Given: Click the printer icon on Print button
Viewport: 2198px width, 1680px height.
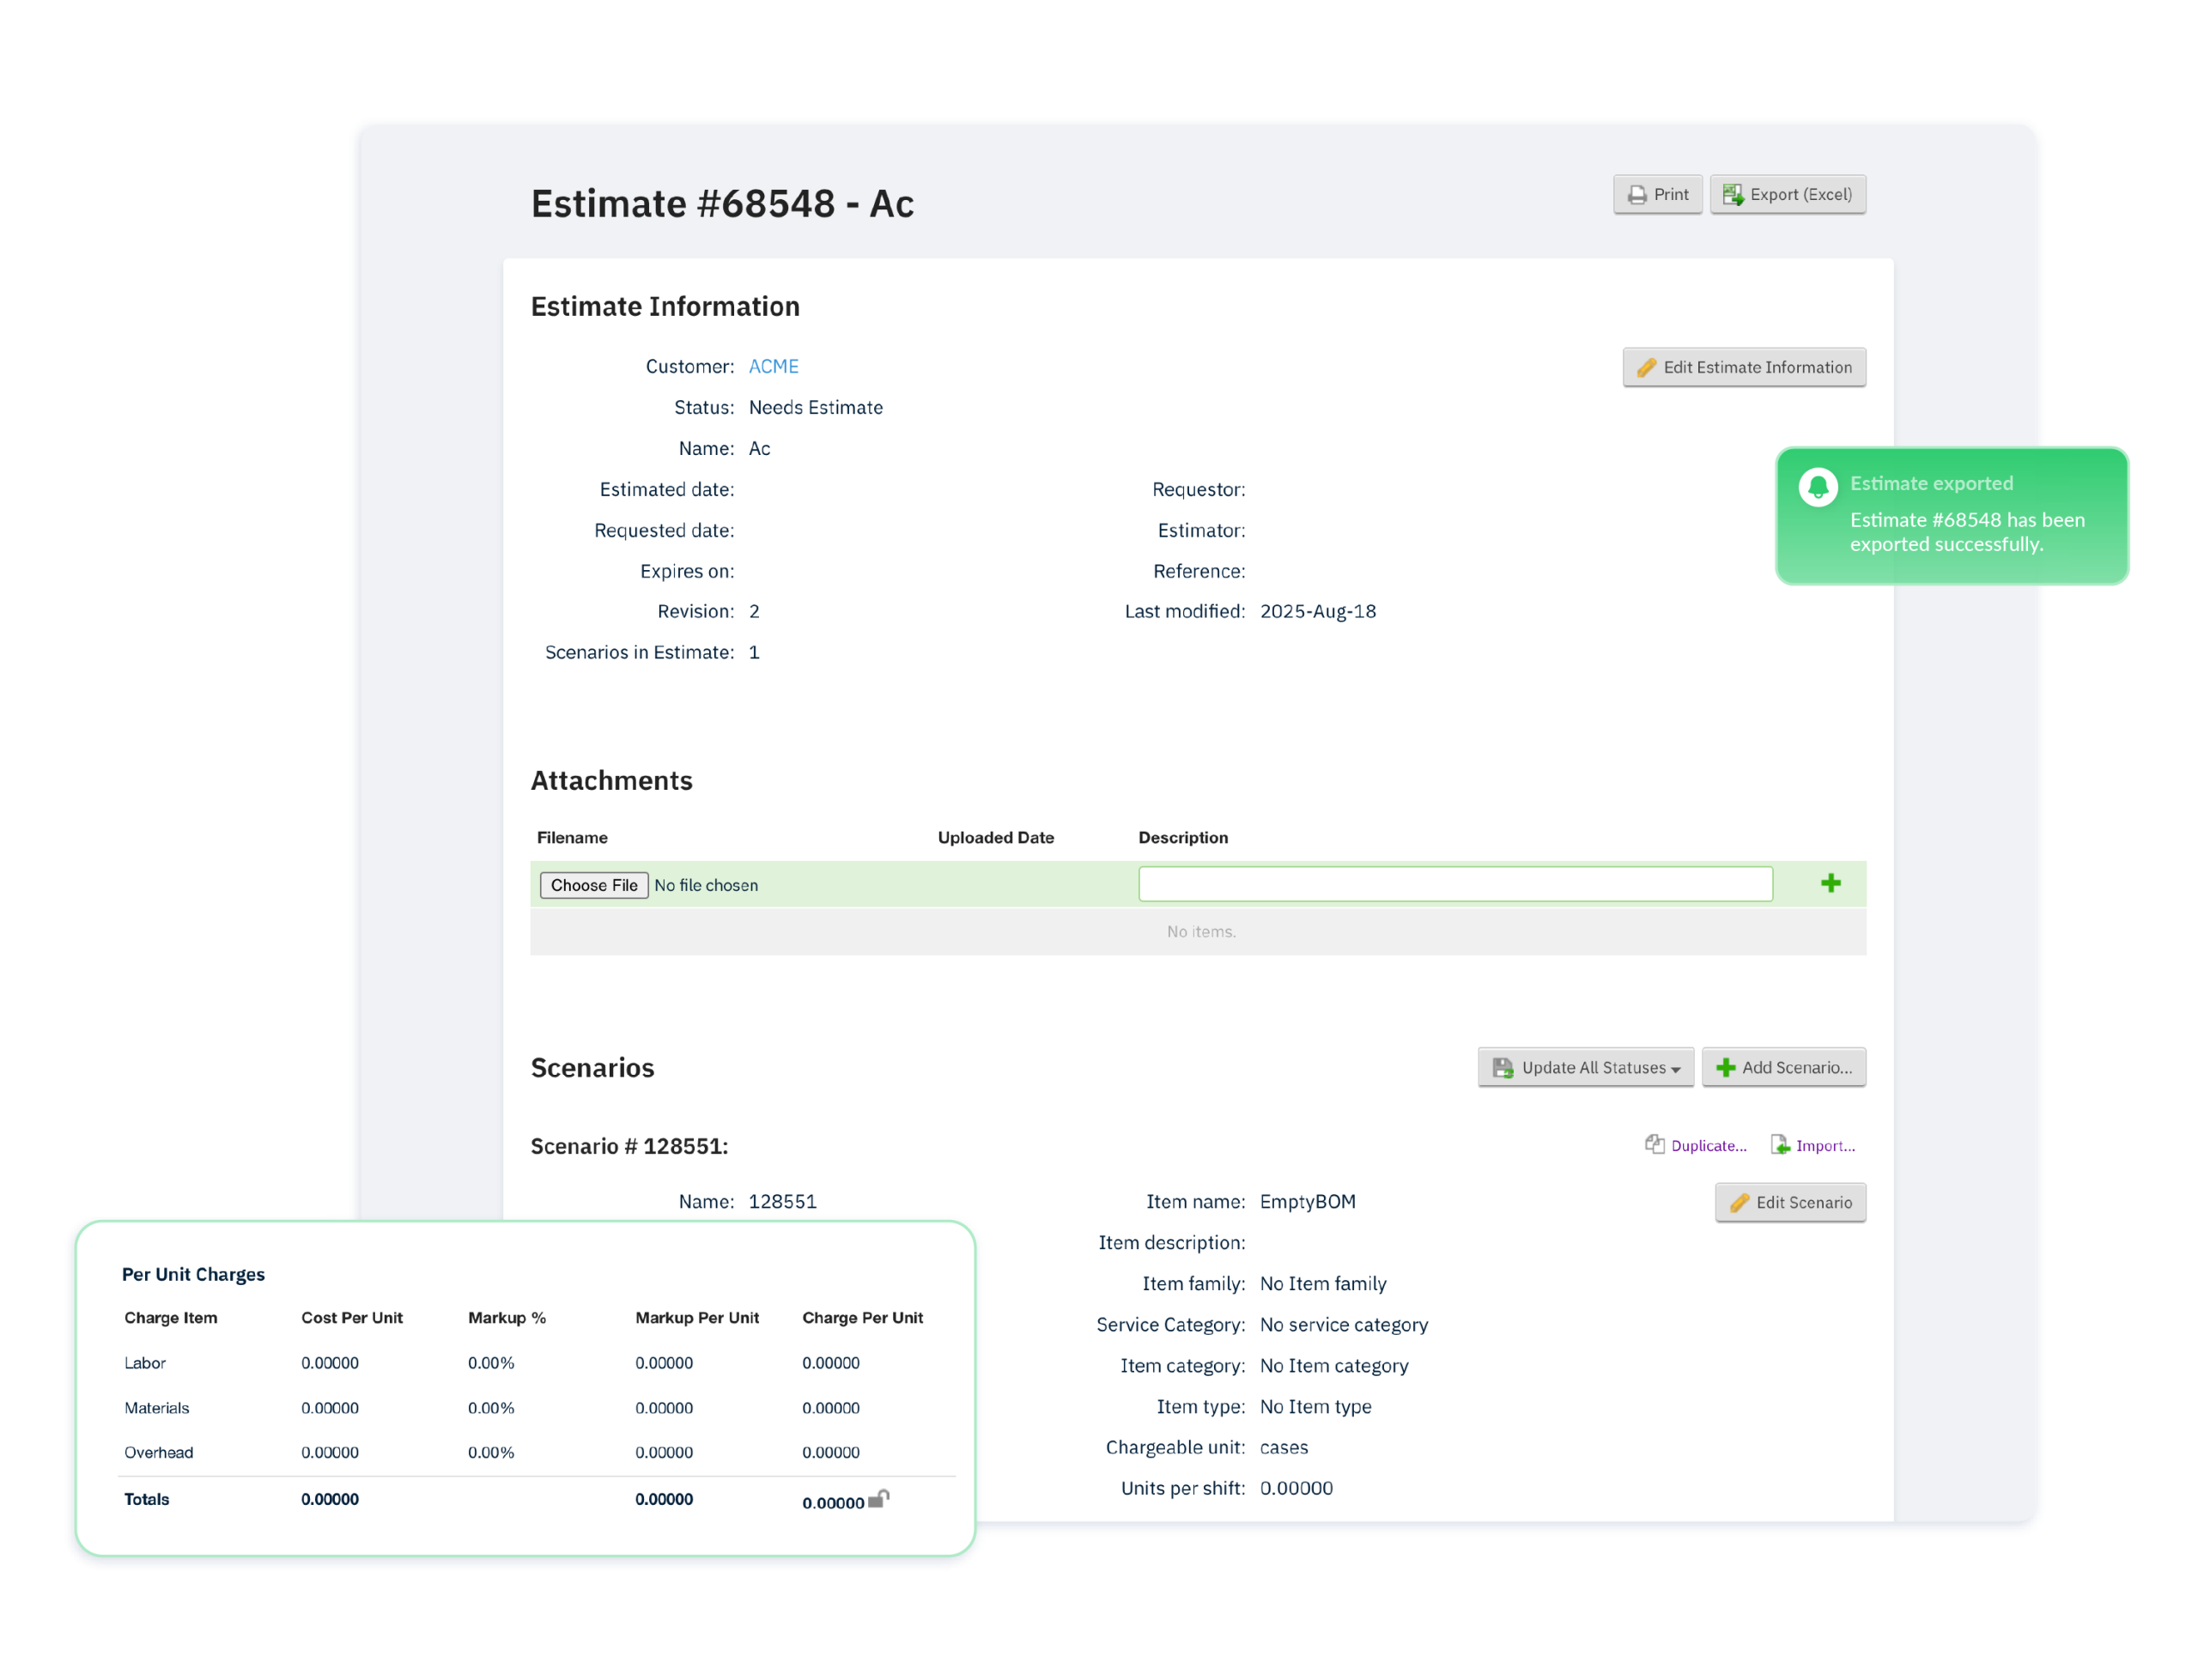Looking at the screenshot, I should (1637, 195).
